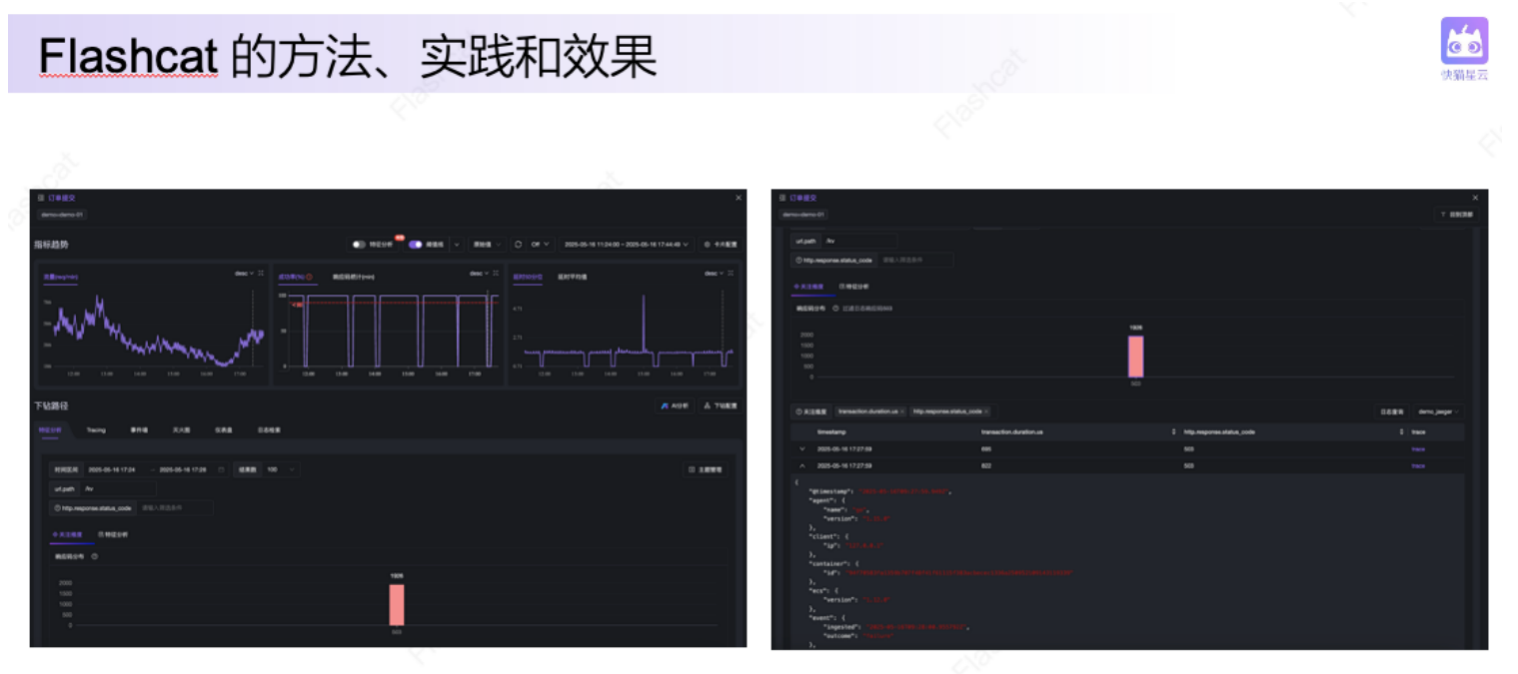Click the 时间区间 start time field
1518x674 pixels.
113,469
